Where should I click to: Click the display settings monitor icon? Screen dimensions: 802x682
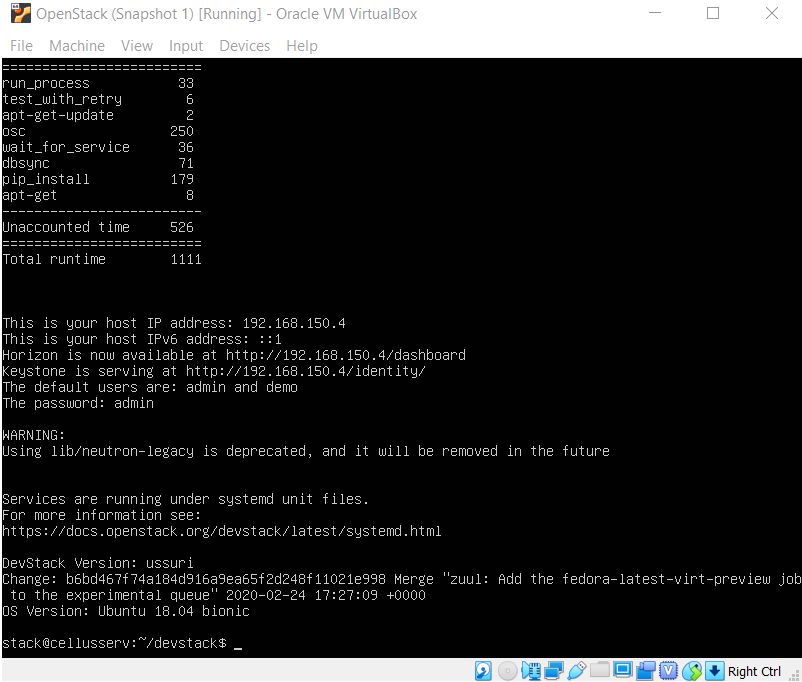click(623, 671)
